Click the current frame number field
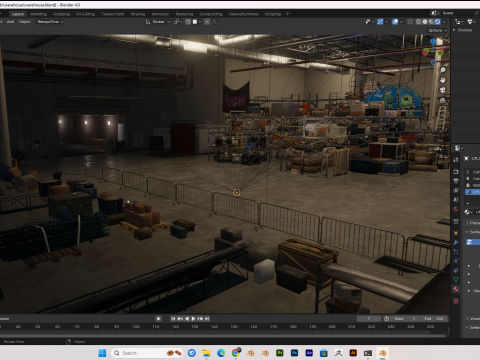This screenshot has width=480, height=360. [x=369, y=319]
